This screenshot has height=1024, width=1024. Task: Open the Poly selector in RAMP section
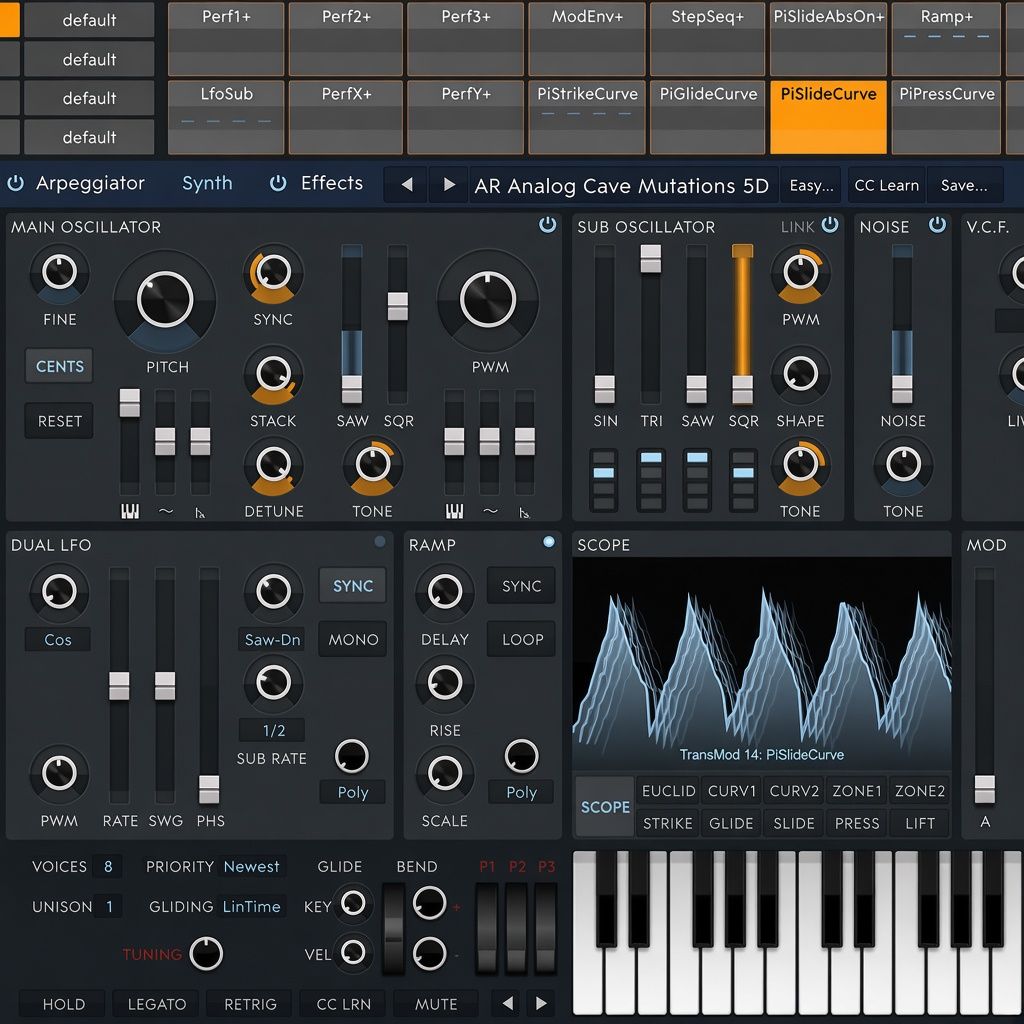521,792
